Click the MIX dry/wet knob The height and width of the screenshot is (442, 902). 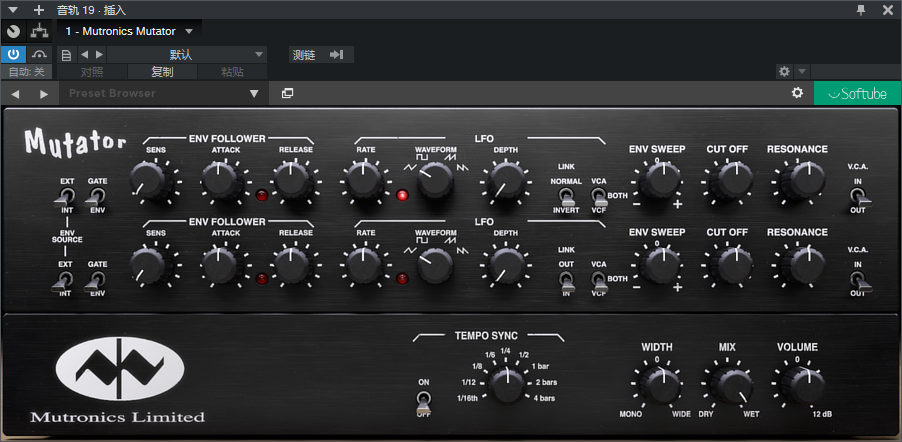point(731,386)
